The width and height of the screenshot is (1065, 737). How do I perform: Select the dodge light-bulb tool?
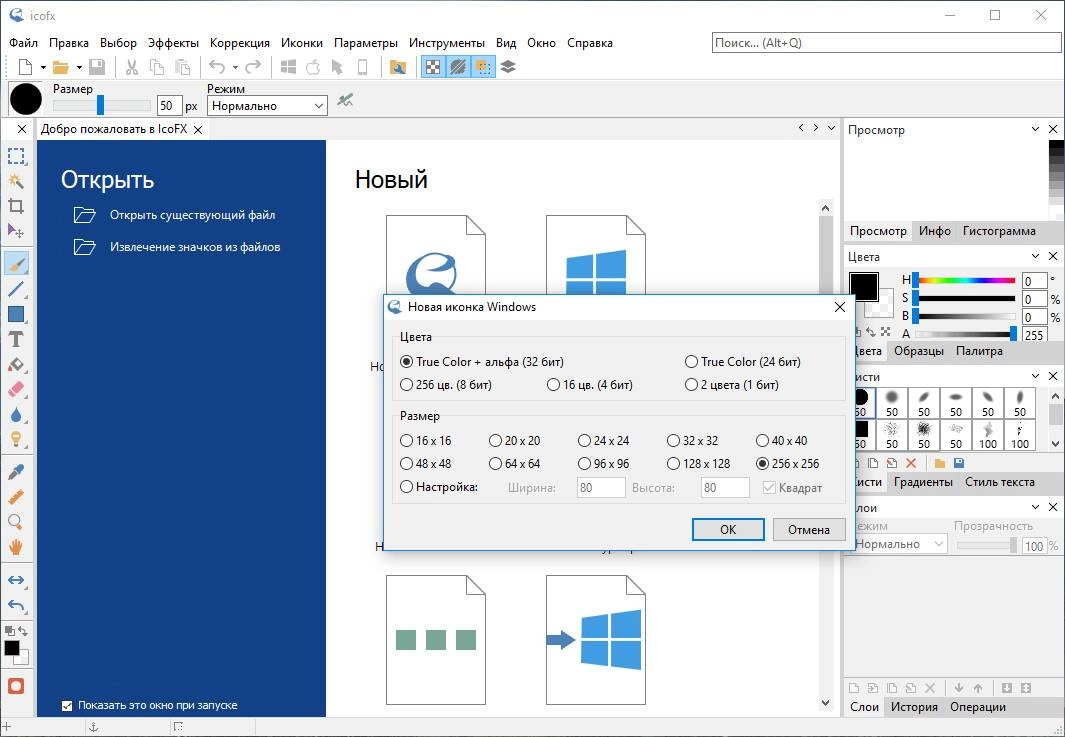pyautogui.click(x=16, y=439)
